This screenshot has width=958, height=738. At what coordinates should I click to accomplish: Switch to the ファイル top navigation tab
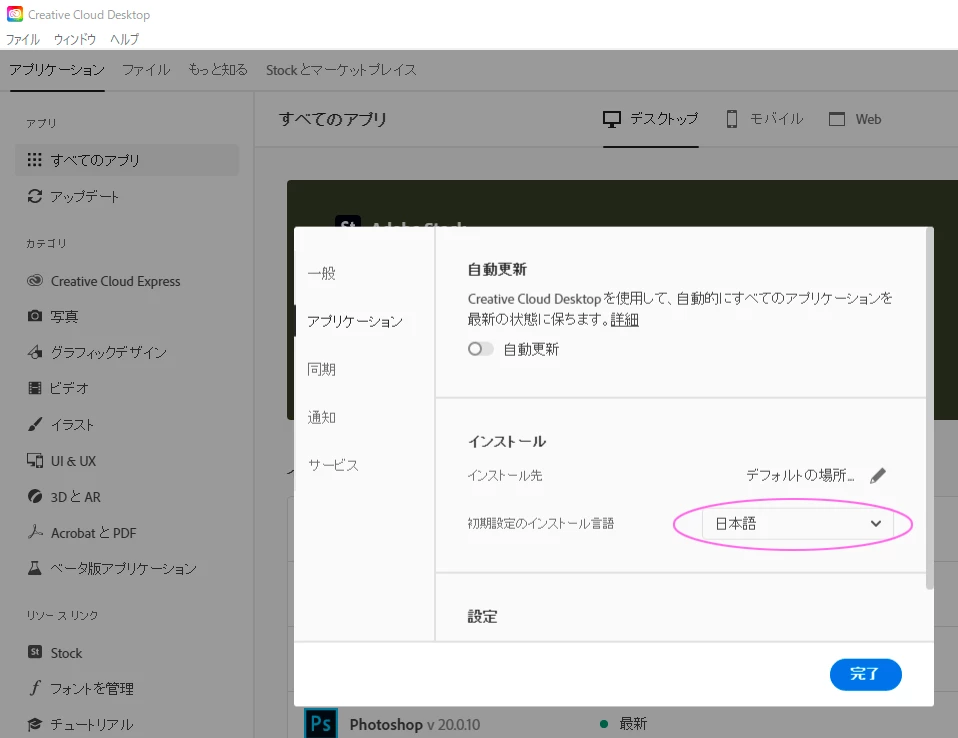(x=146, y=70)
